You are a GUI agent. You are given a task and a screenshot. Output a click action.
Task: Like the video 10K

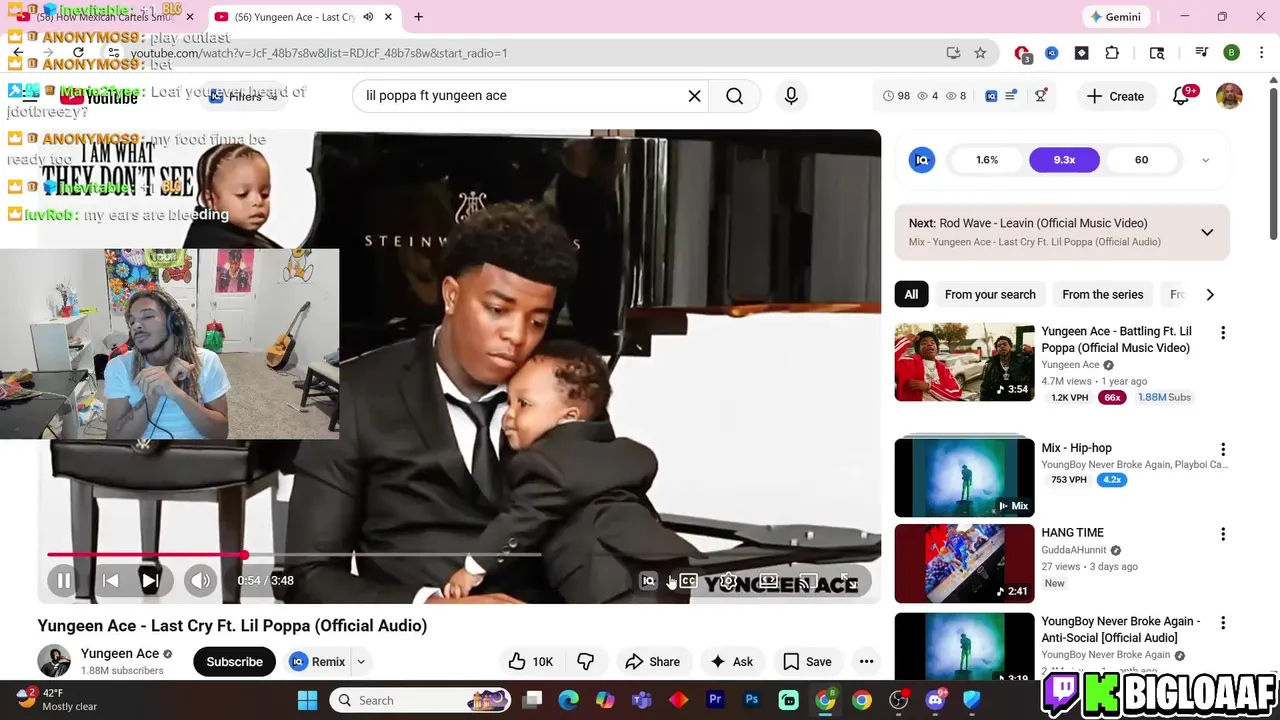click(531, 662)
